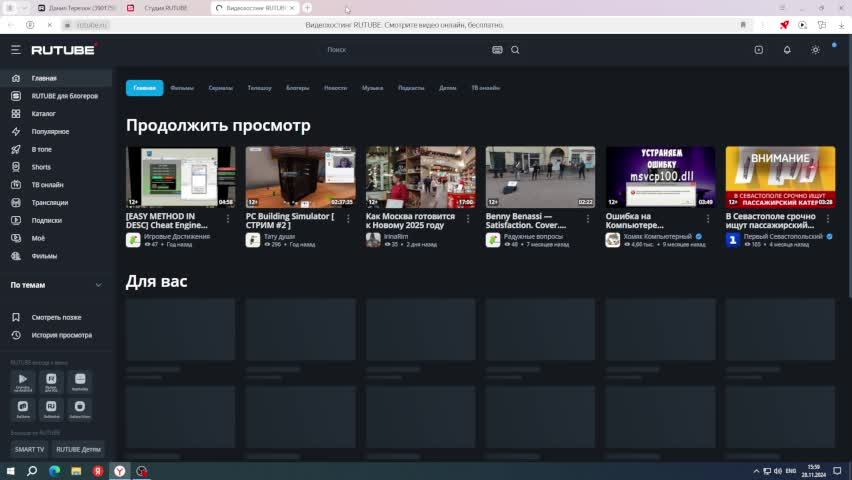Open options menu for В Севастополе video
The image size is (852, 480).
click(828, 219)
